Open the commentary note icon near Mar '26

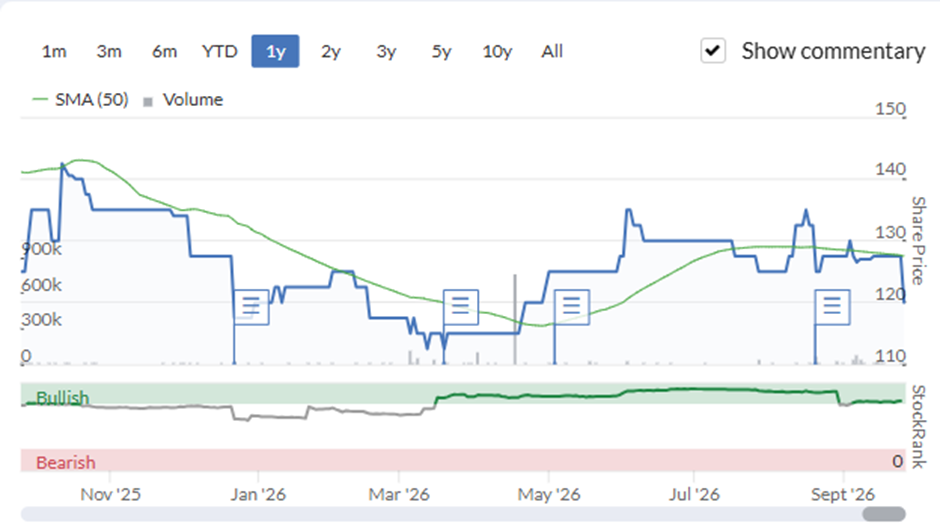coord(460,307)
